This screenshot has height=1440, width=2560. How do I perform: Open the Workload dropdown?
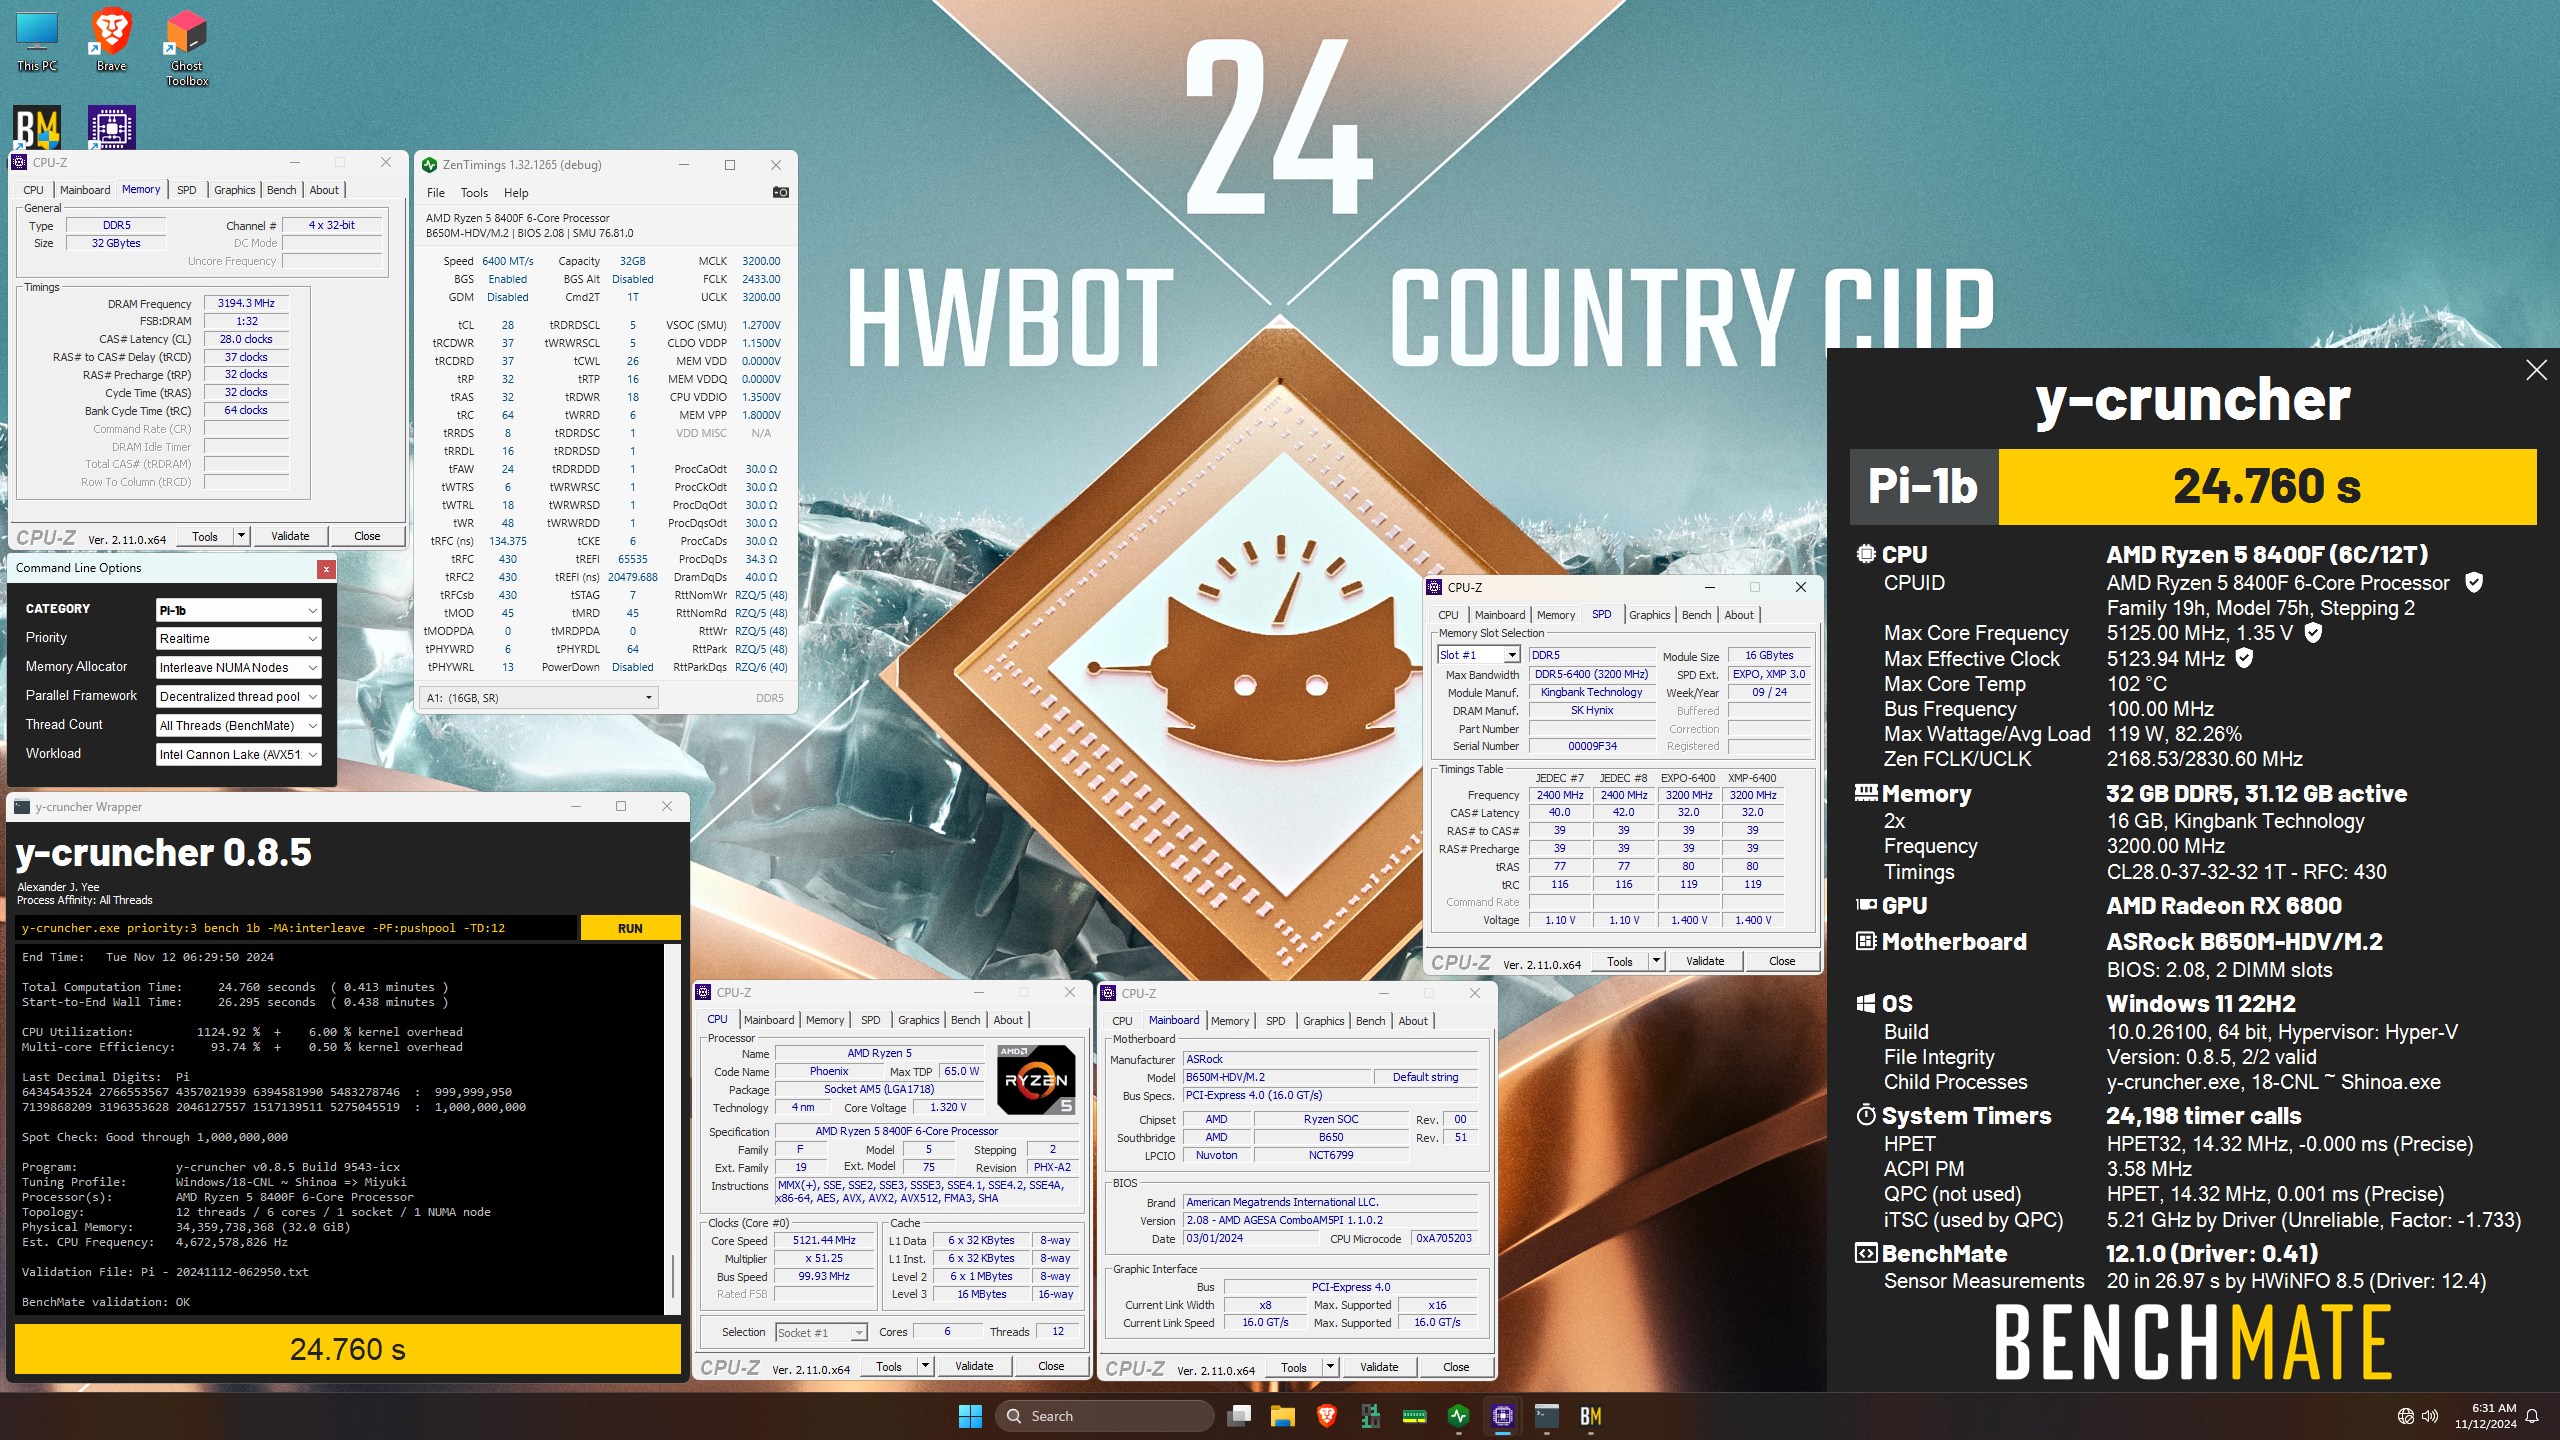238,755
